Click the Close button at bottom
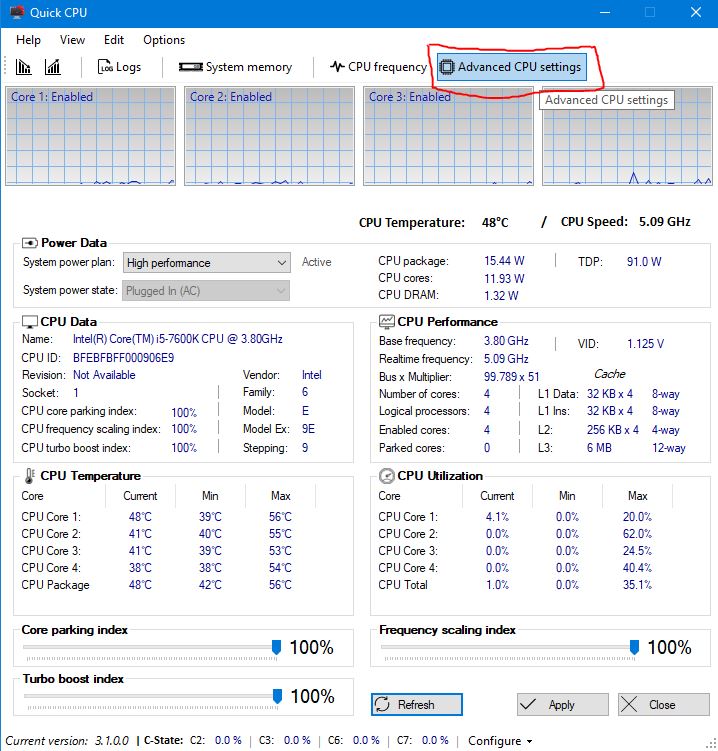This screenshot has height=751, width=718. (x=663, y=705)
